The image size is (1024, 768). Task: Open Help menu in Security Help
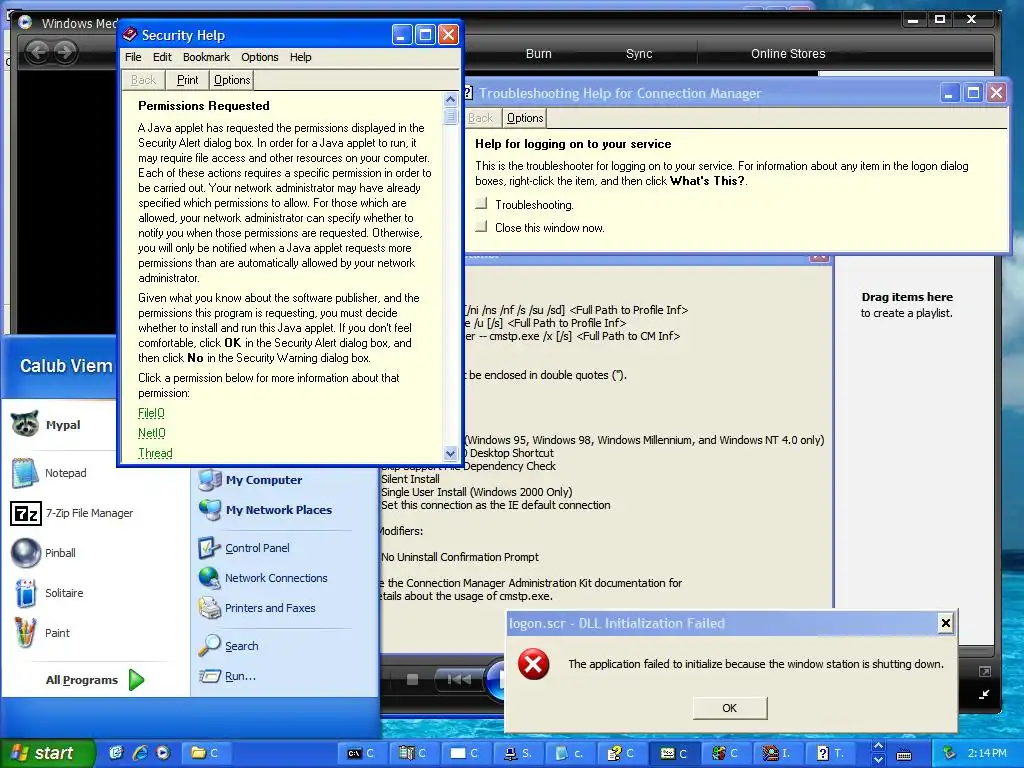point(300,57)
